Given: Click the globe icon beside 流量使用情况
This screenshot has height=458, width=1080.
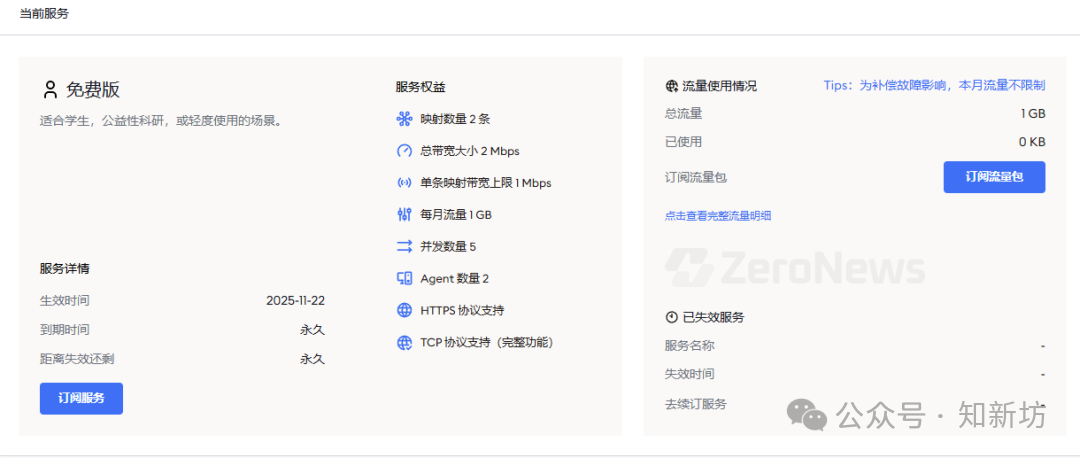Looking at the screenshot, I should coord(672,86).
